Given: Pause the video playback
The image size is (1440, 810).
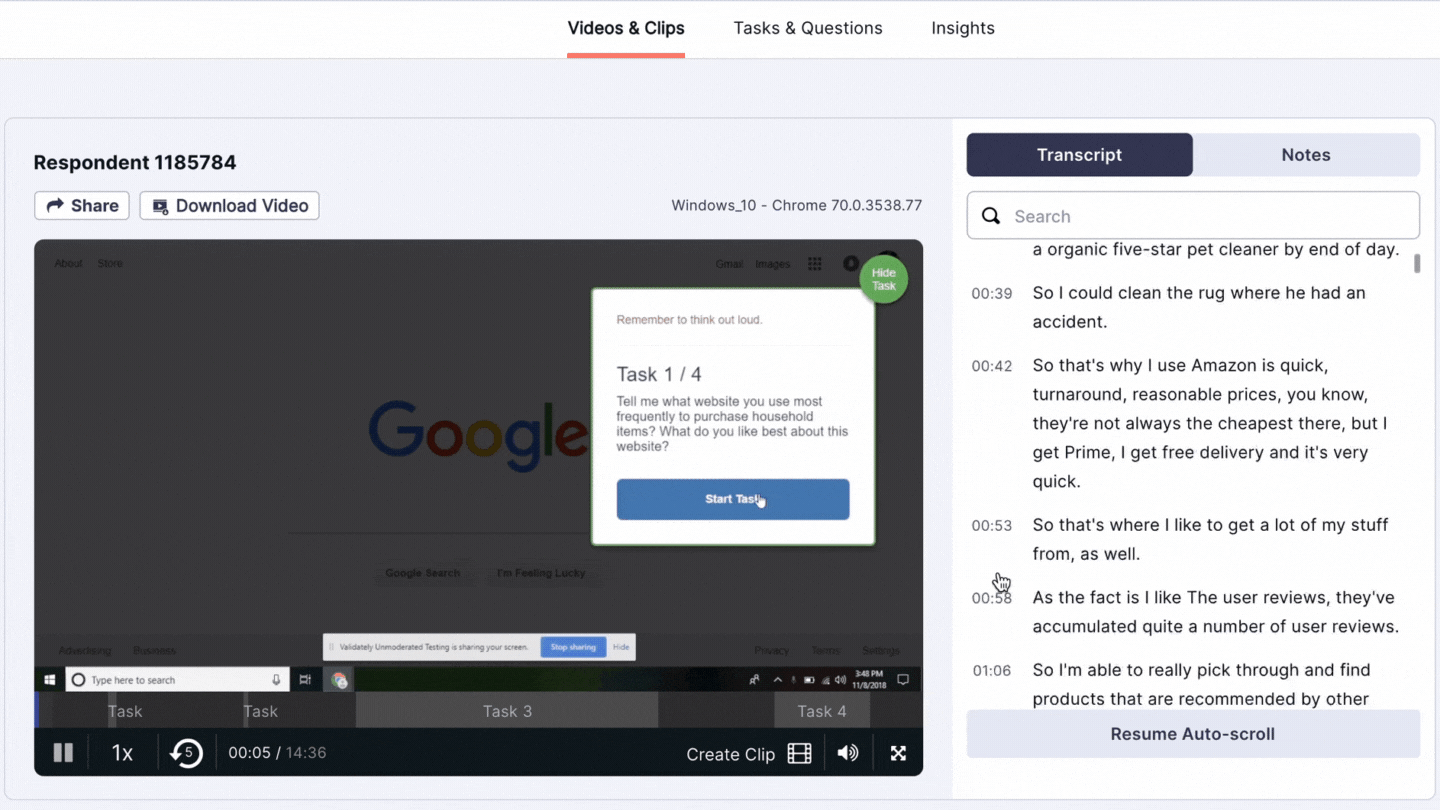Looking at the screenshot, I should [63, 753].
